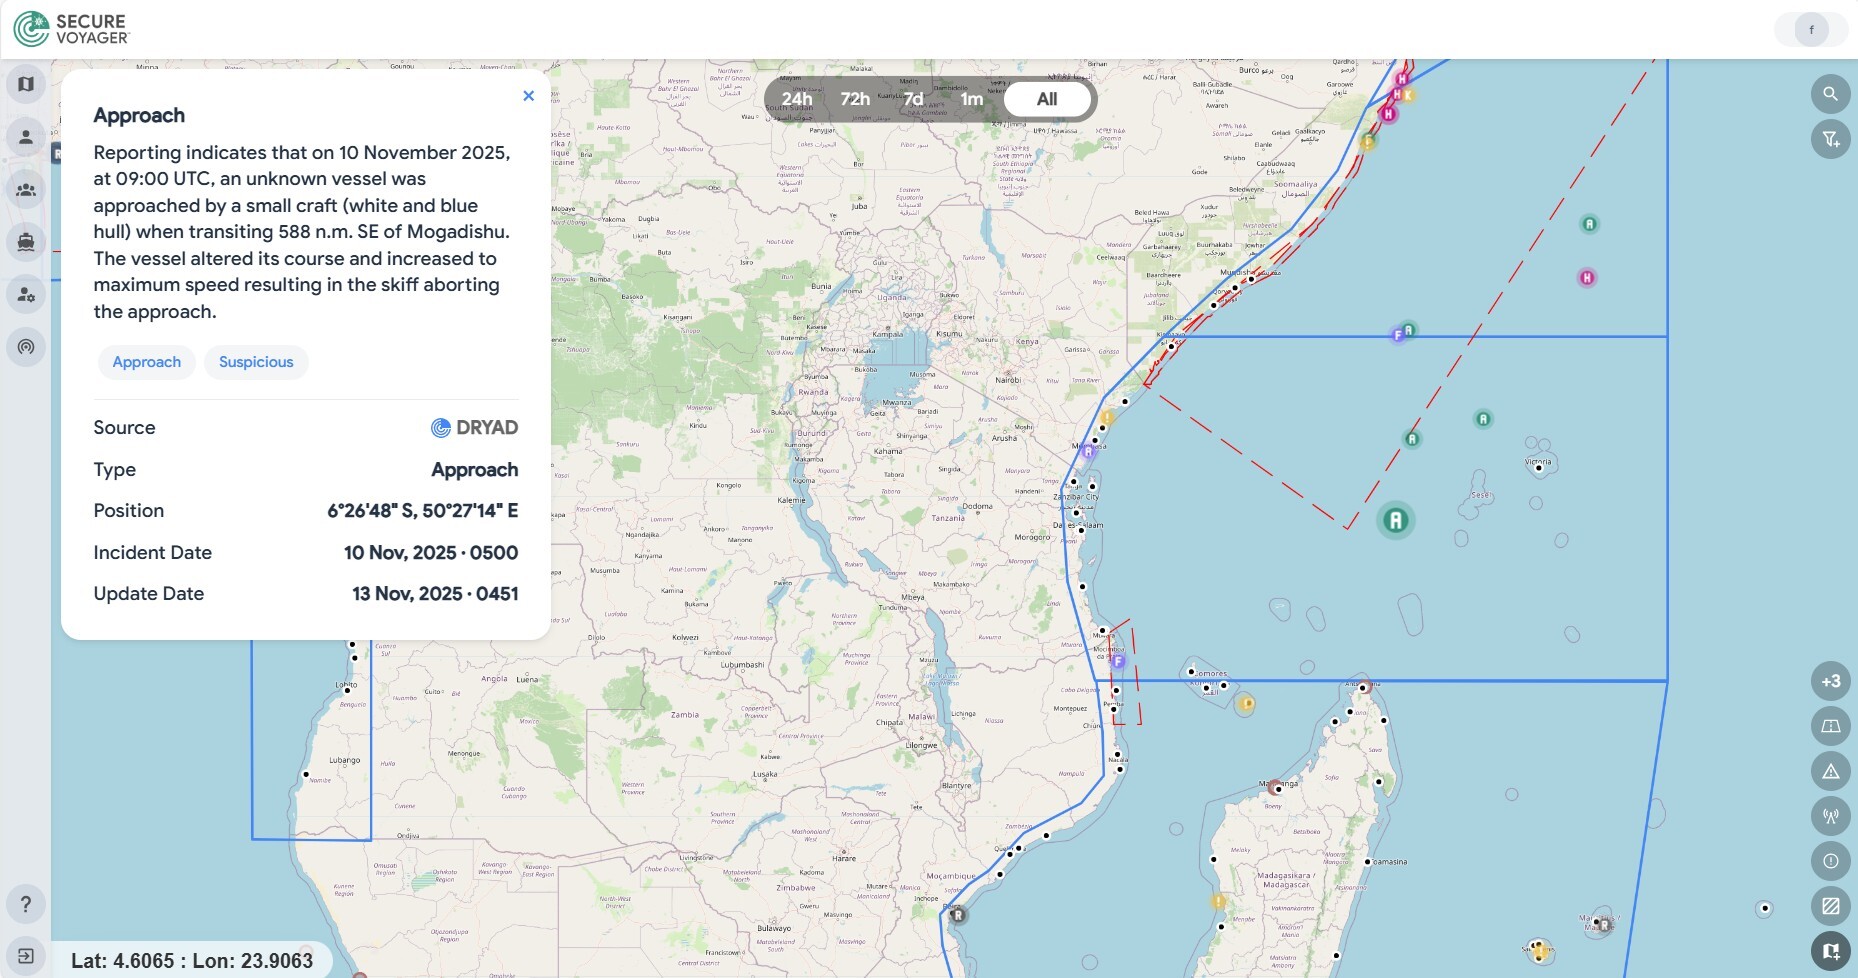1858x978 pixels.
Task: Click the Approach tag chip
Action: (x=147, y=362)
